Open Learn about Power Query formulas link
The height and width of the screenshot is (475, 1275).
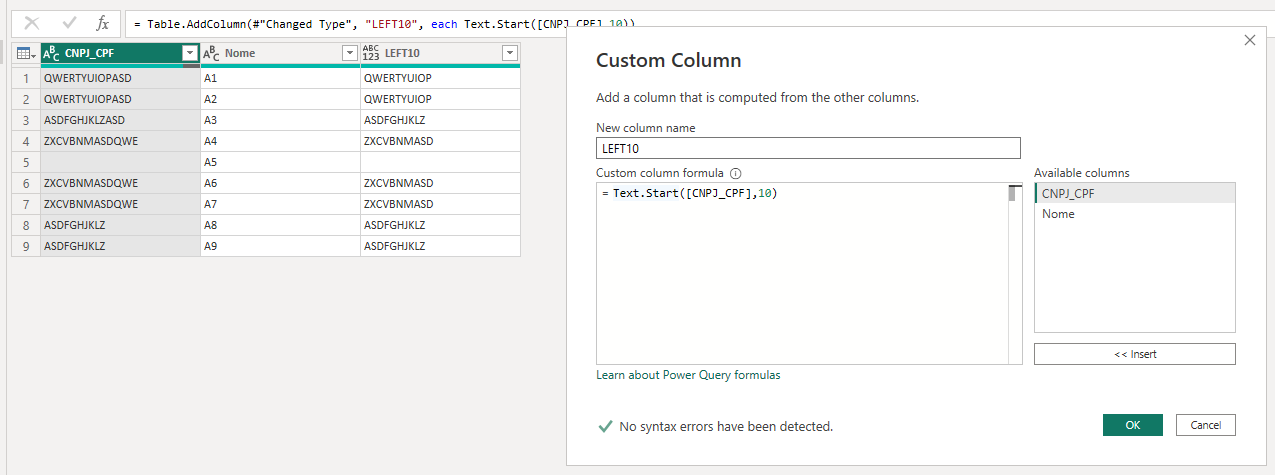tap(688, 375)
